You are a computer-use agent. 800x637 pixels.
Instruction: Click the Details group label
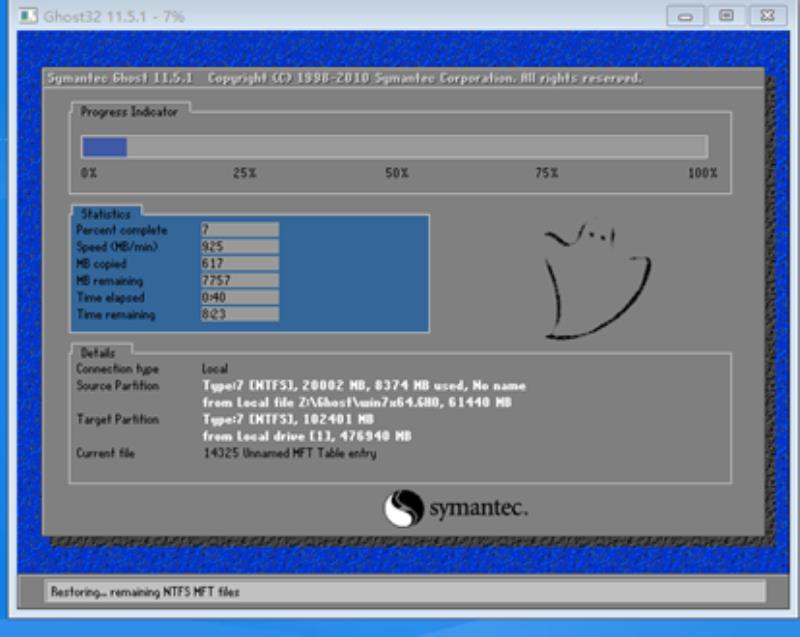tap(97, 353)
